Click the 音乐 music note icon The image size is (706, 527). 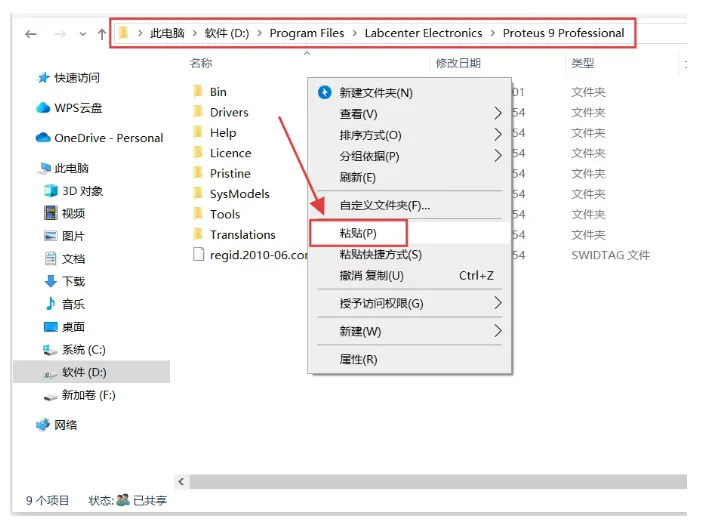pos(51,304)
